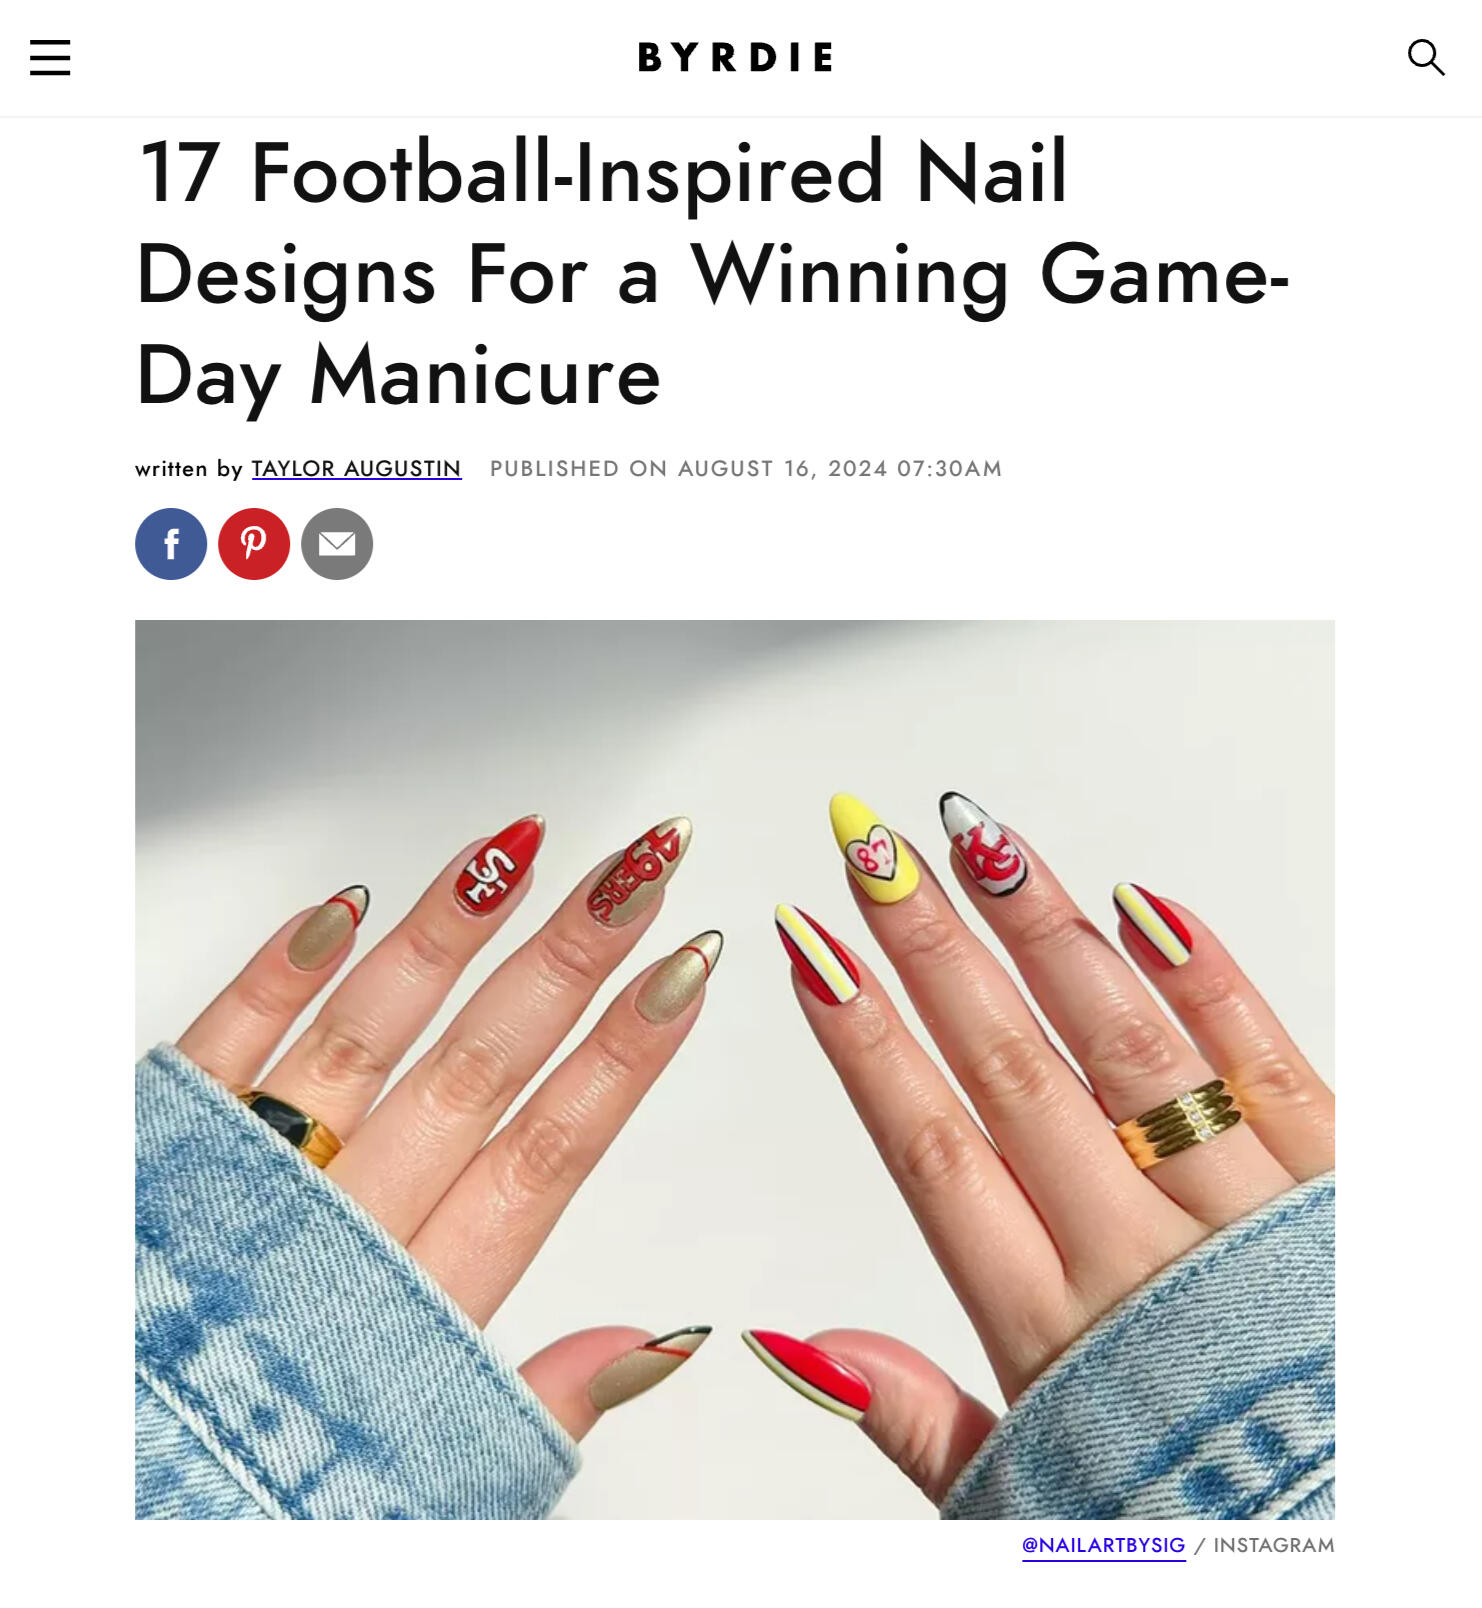The image size is (1482, 1608).
Task: Click the red SF logo nail
Action: [499, 865]
